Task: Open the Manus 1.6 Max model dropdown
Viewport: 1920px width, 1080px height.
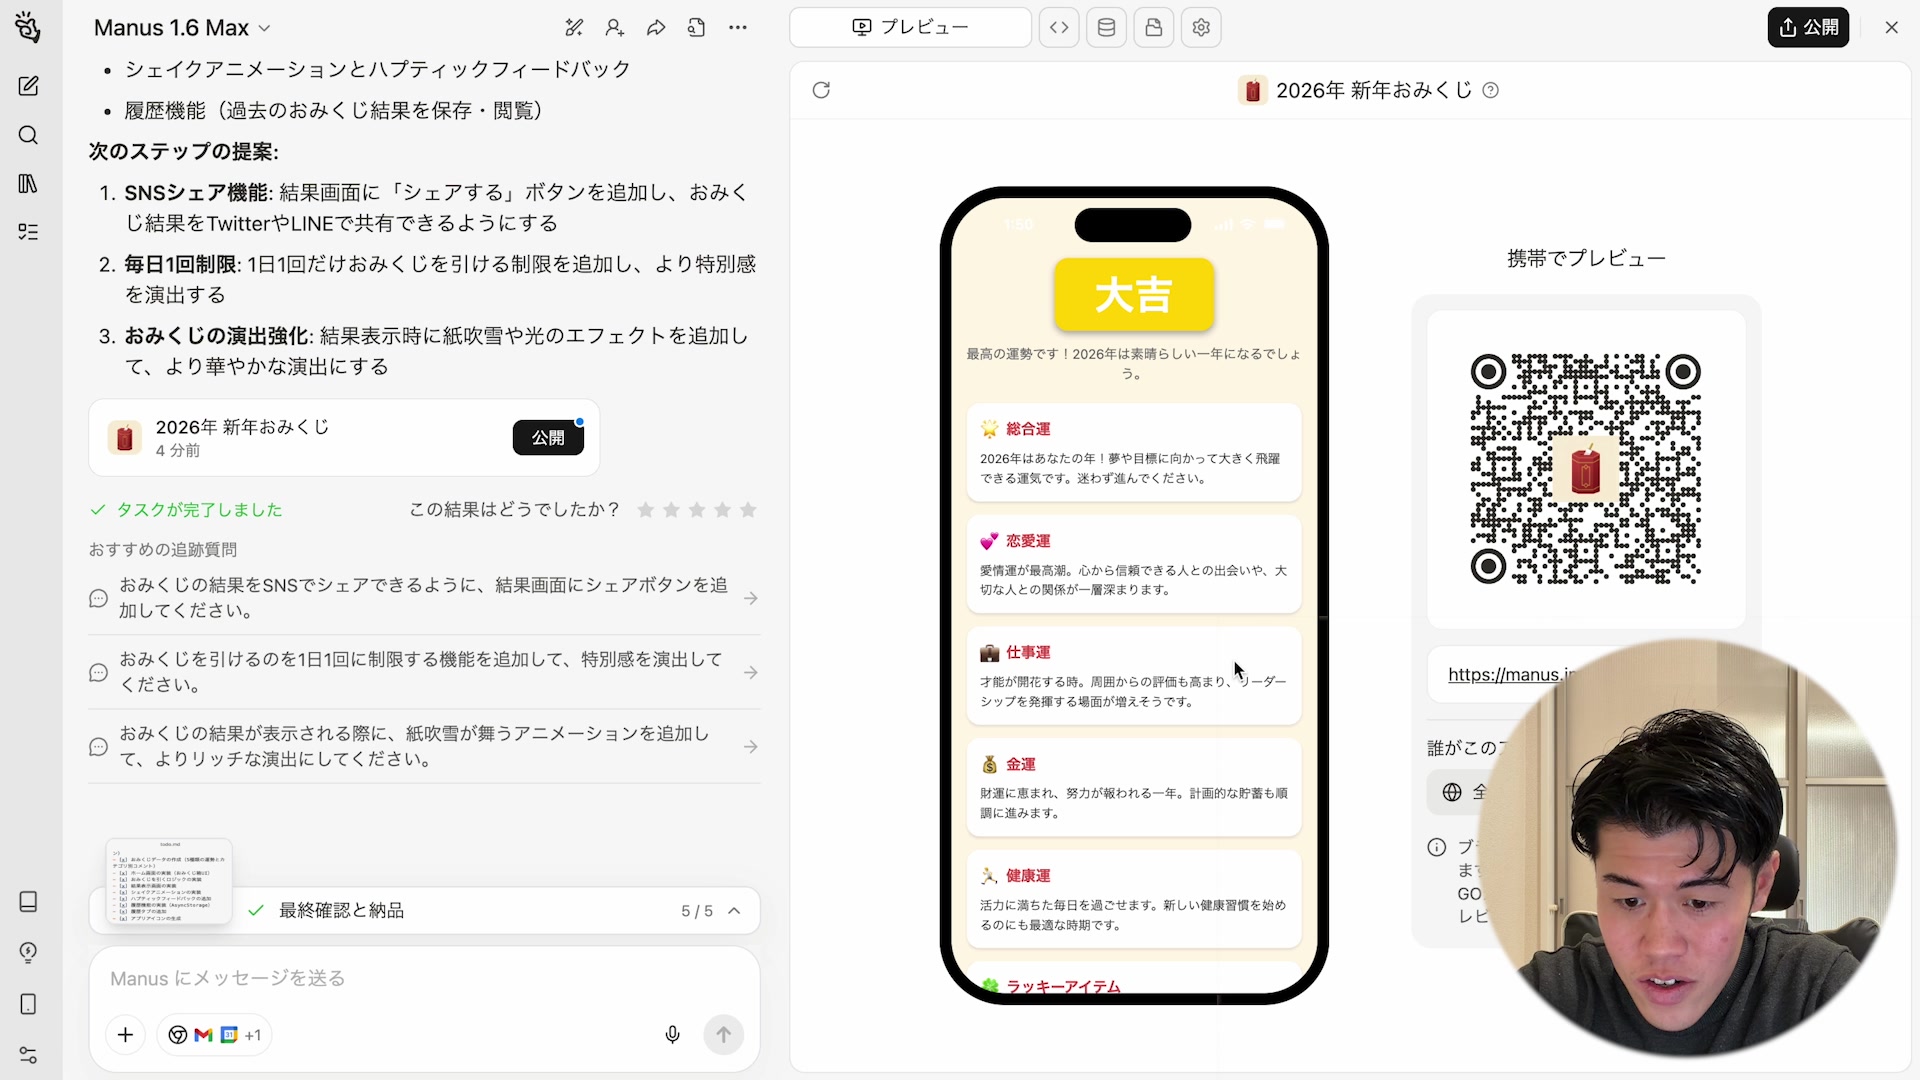Action: pos(180,28)
